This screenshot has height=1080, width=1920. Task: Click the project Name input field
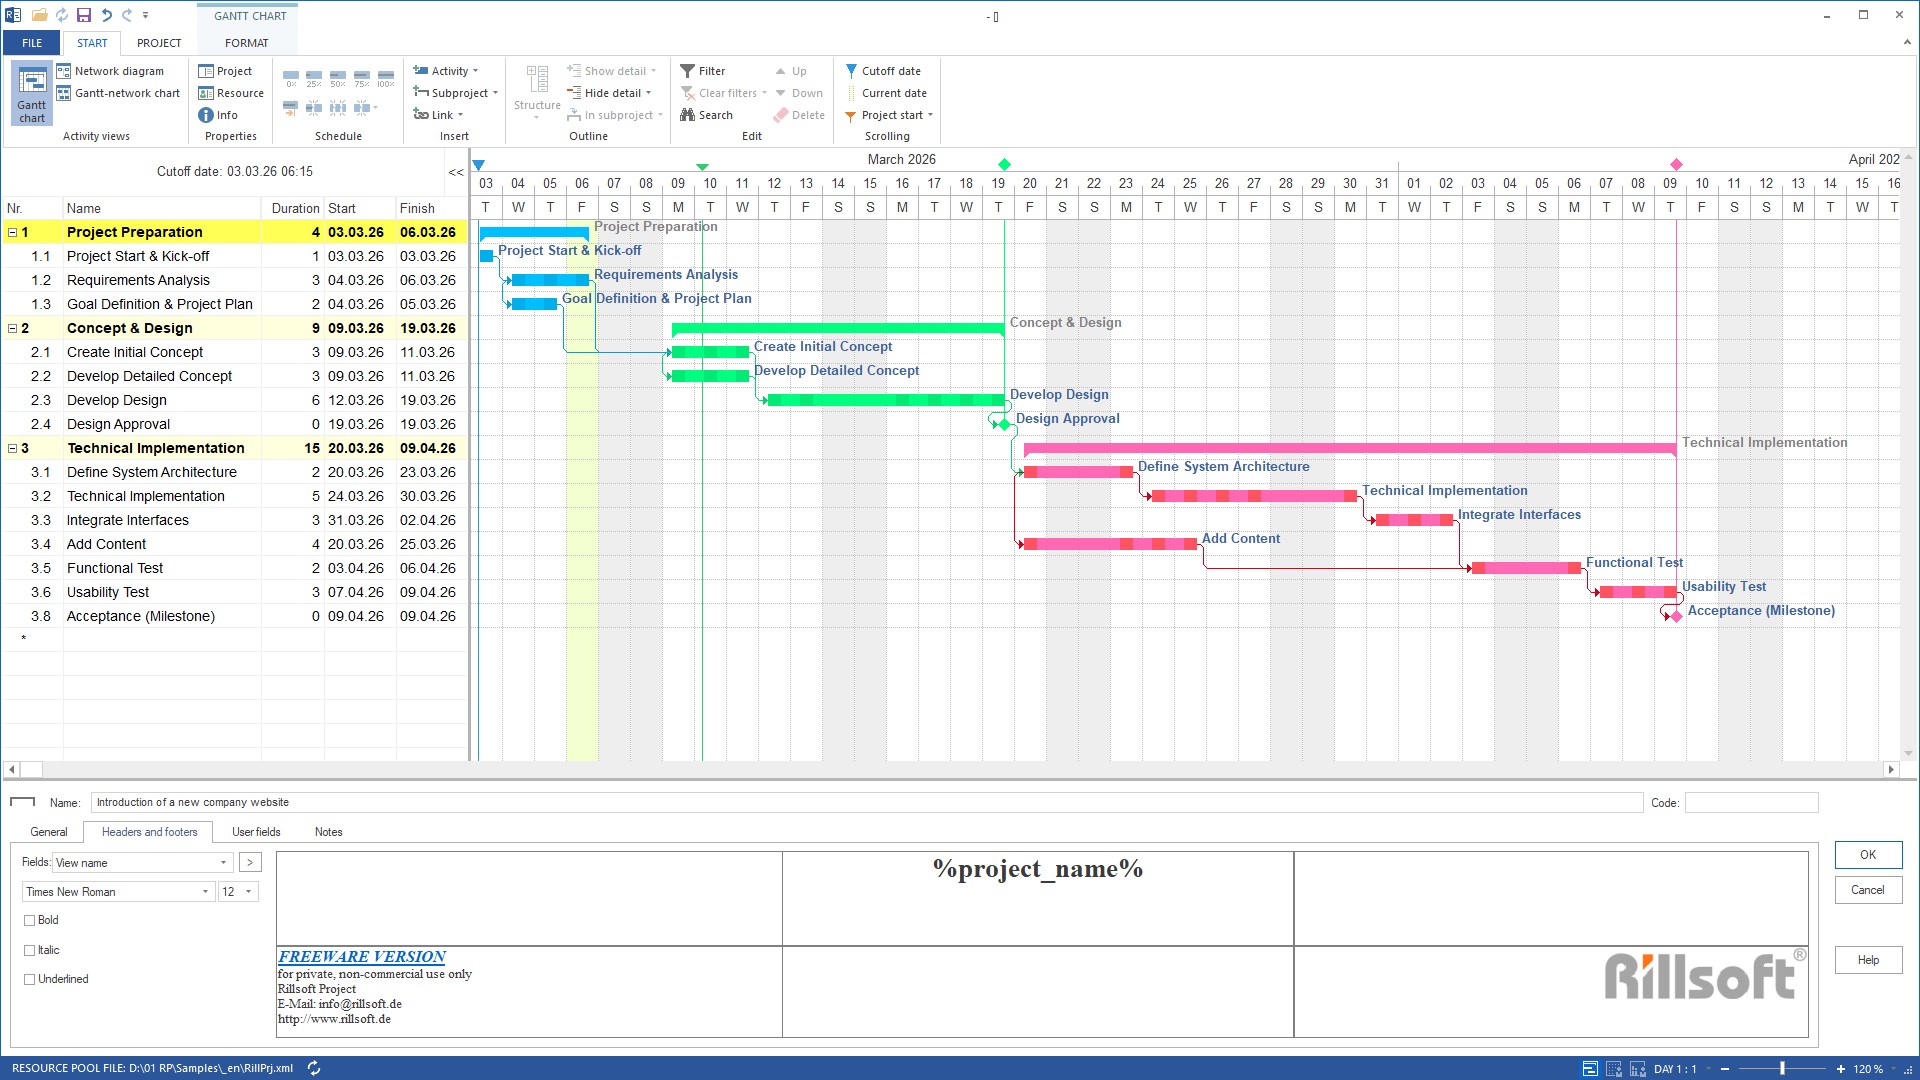point(866,802)
